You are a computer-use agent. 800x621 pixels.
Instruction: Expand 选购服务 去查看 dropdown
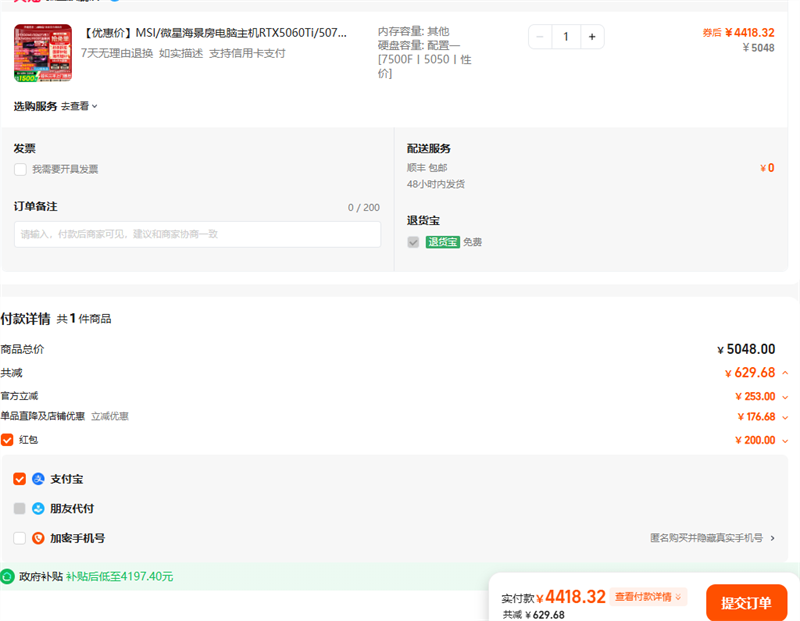[x=79, y=106]
